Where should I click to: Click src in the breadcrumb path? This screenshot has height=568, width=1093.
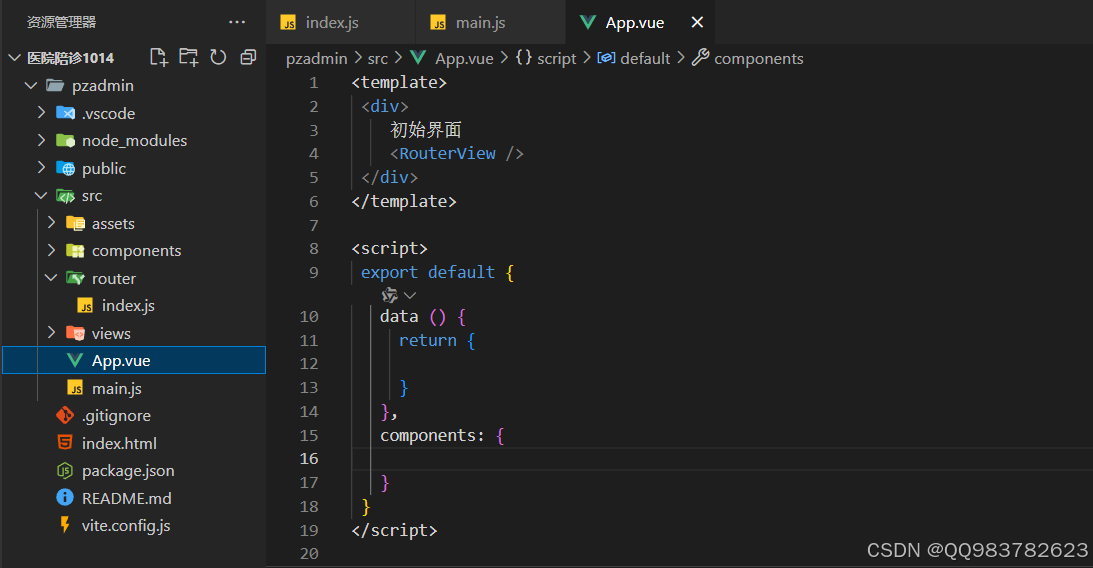point(378,59)
